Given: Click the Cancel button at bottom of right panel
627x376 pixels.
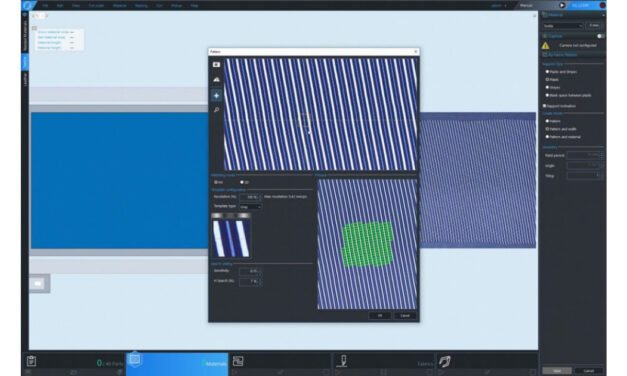Looking at the screenshot, I should 589,371.
